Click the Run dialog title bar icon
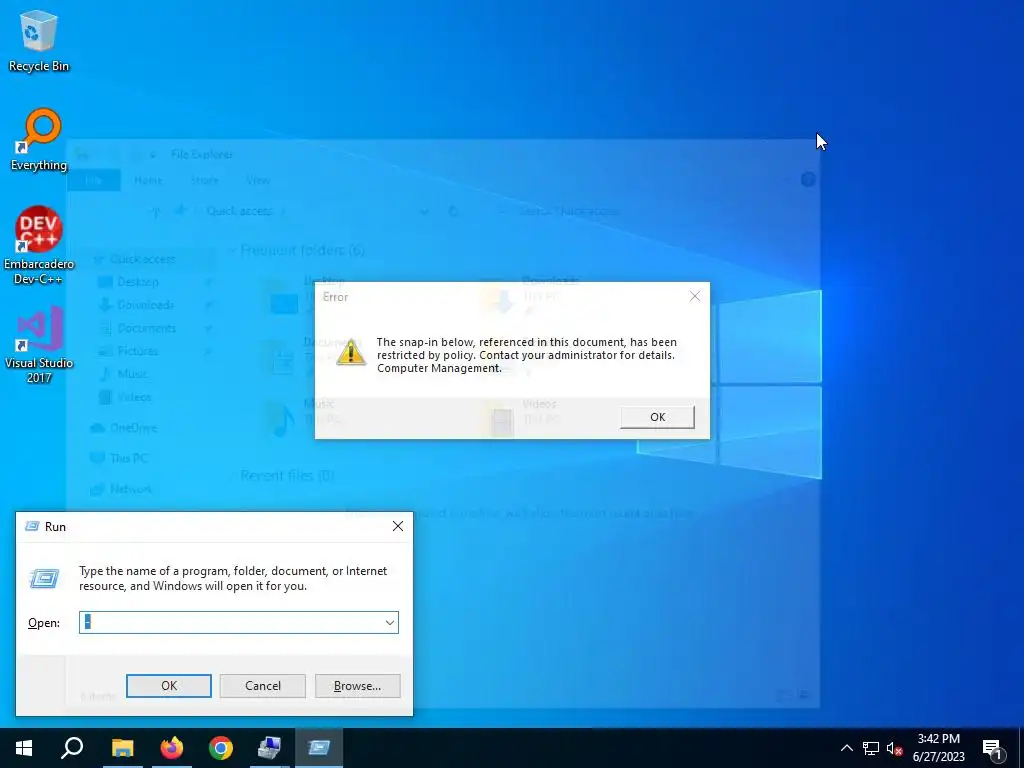This screenshot has height=768, width=1024. 31,526
